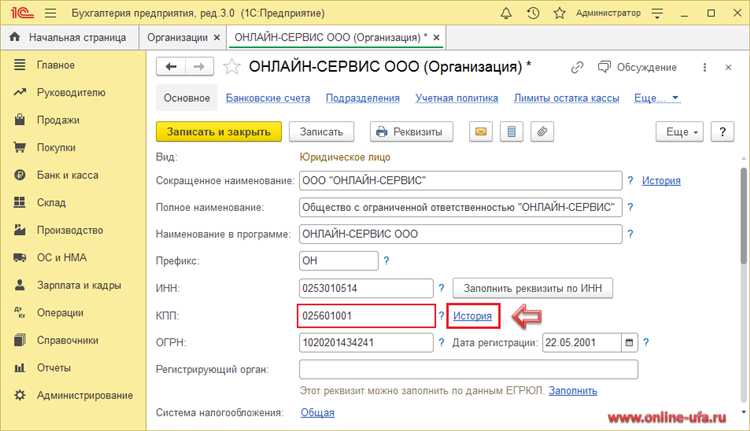The height and width of the screenshot is (431, 750).
Task: Navigate back with the left arrow button
Action: 171,66
